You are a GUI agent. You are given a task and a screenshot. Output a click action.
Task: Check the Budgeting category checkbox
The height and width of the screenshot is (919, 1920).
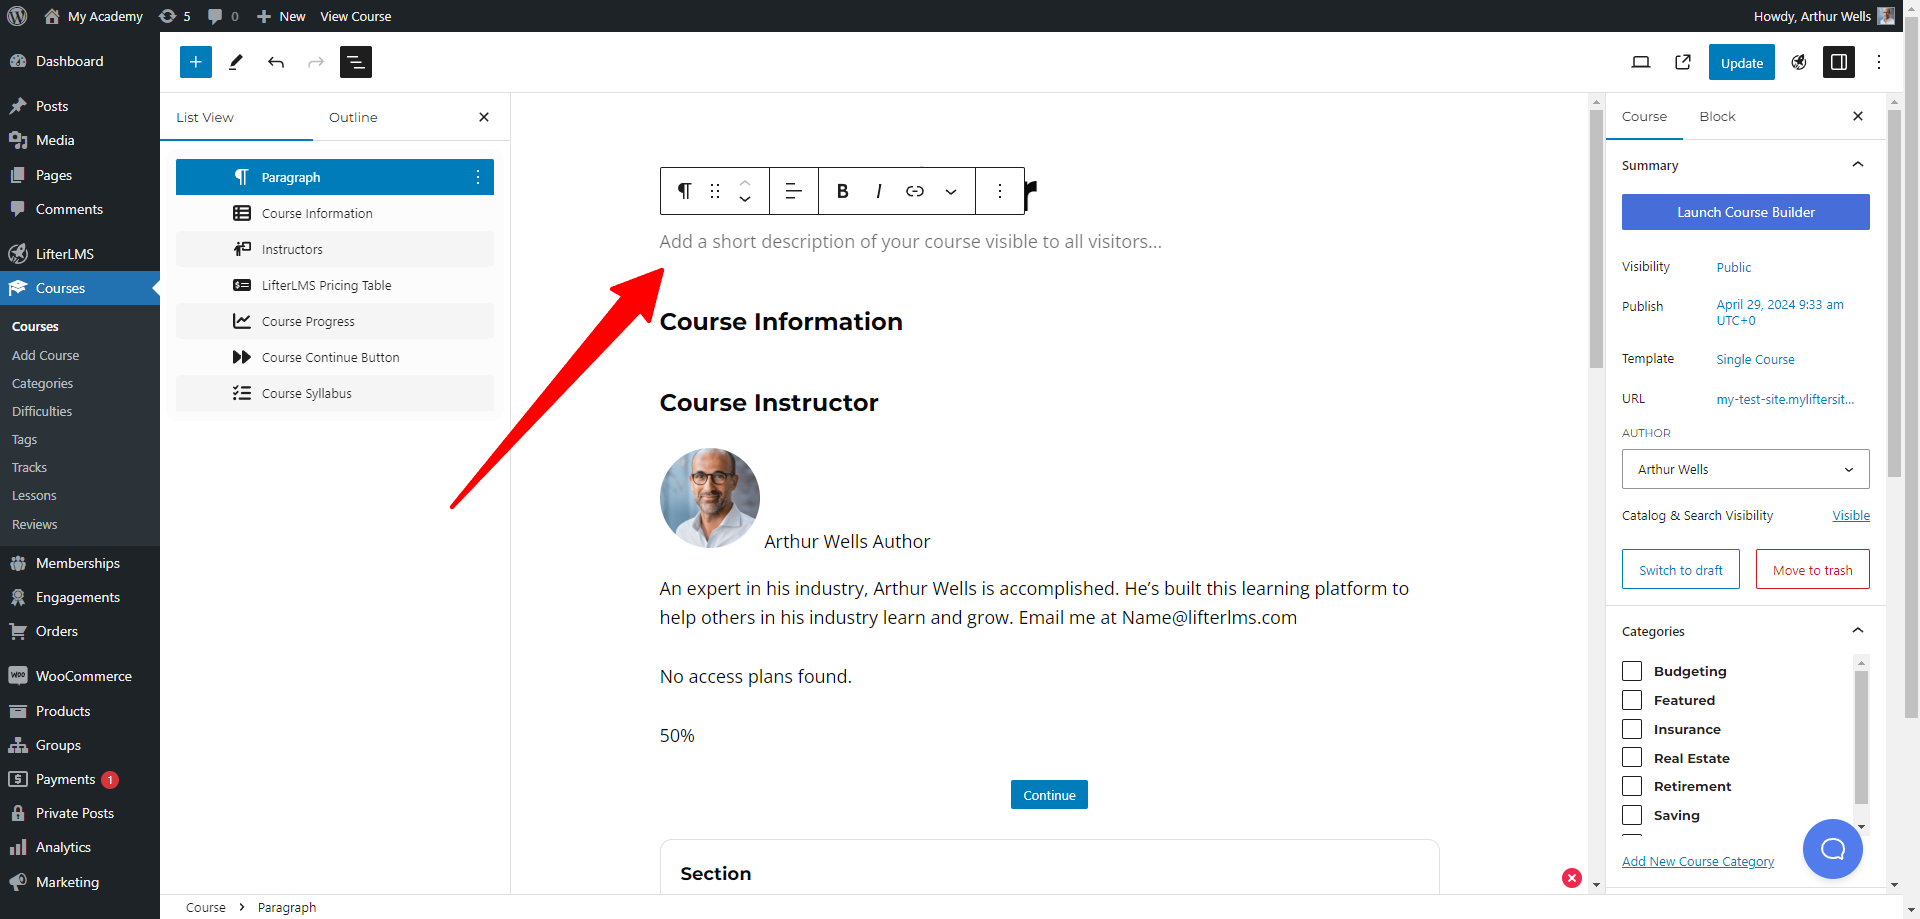pyautogui.click(x=1632, y=671)
